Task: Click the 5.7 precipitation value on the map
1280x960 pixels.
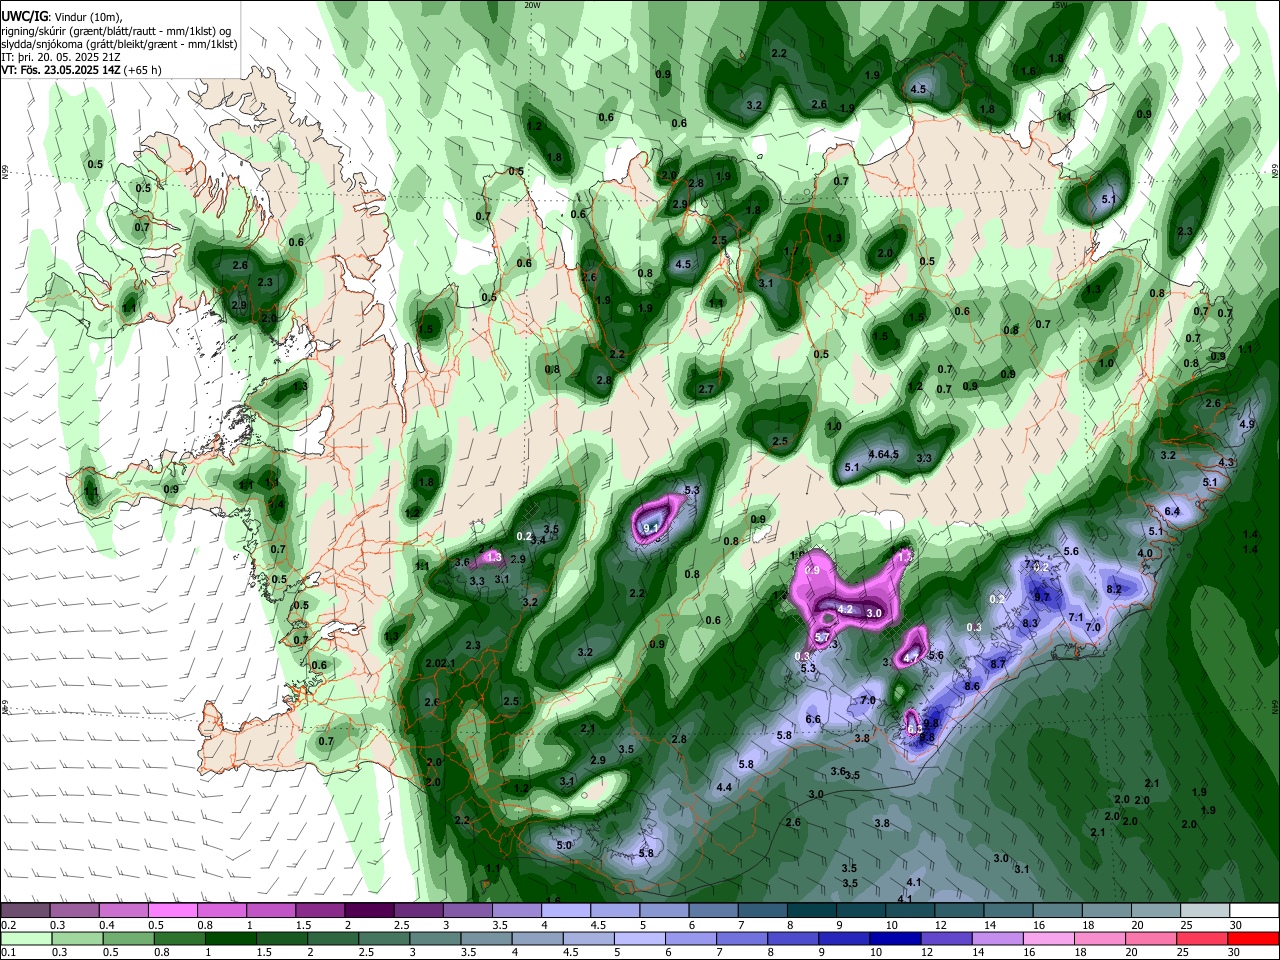Action: coord(823,637)
